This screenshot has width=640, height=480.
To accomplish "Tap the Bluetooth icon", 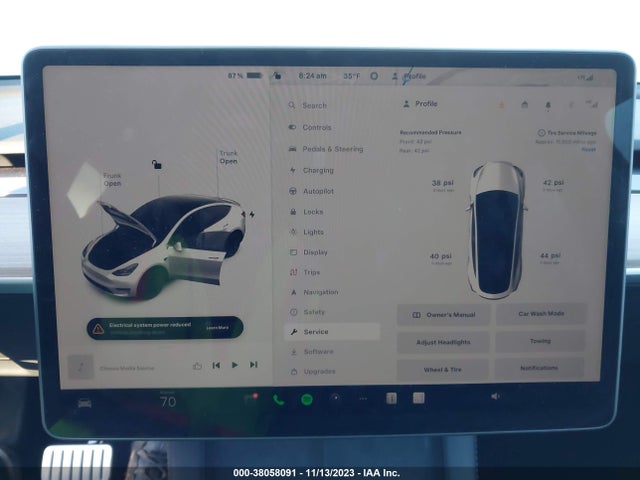I will pyautogui.click(x=571, y=105).
